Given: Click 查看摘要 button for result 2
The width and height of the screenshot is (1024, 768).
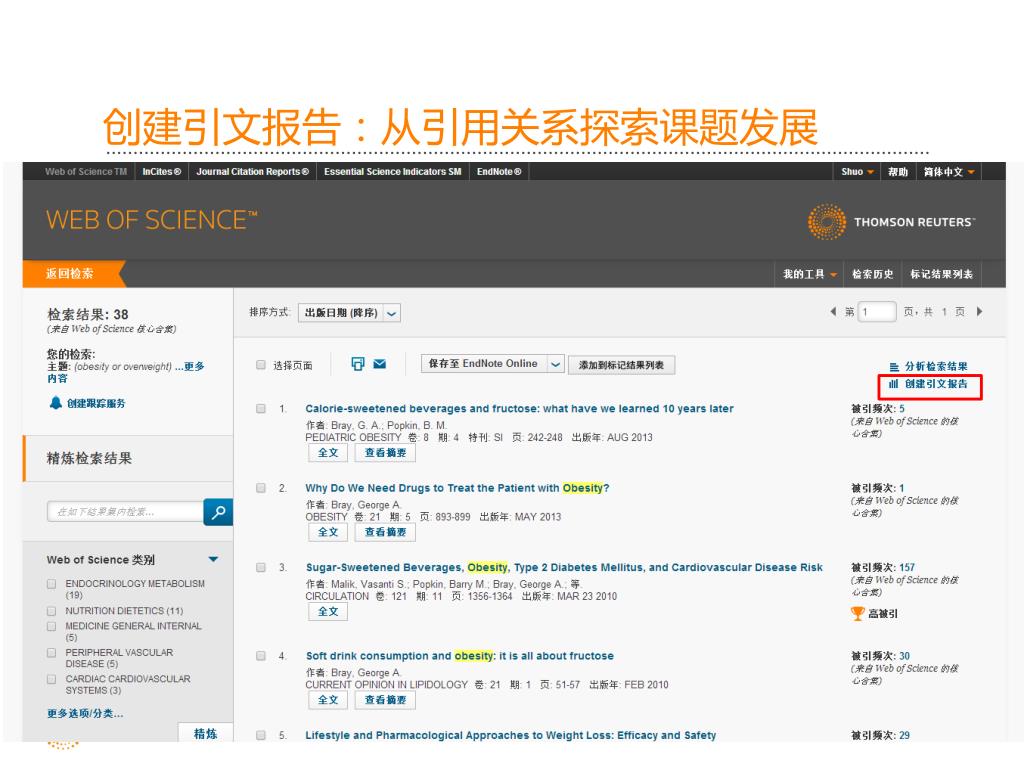Looking at the screenshot, I should point(385,532).
